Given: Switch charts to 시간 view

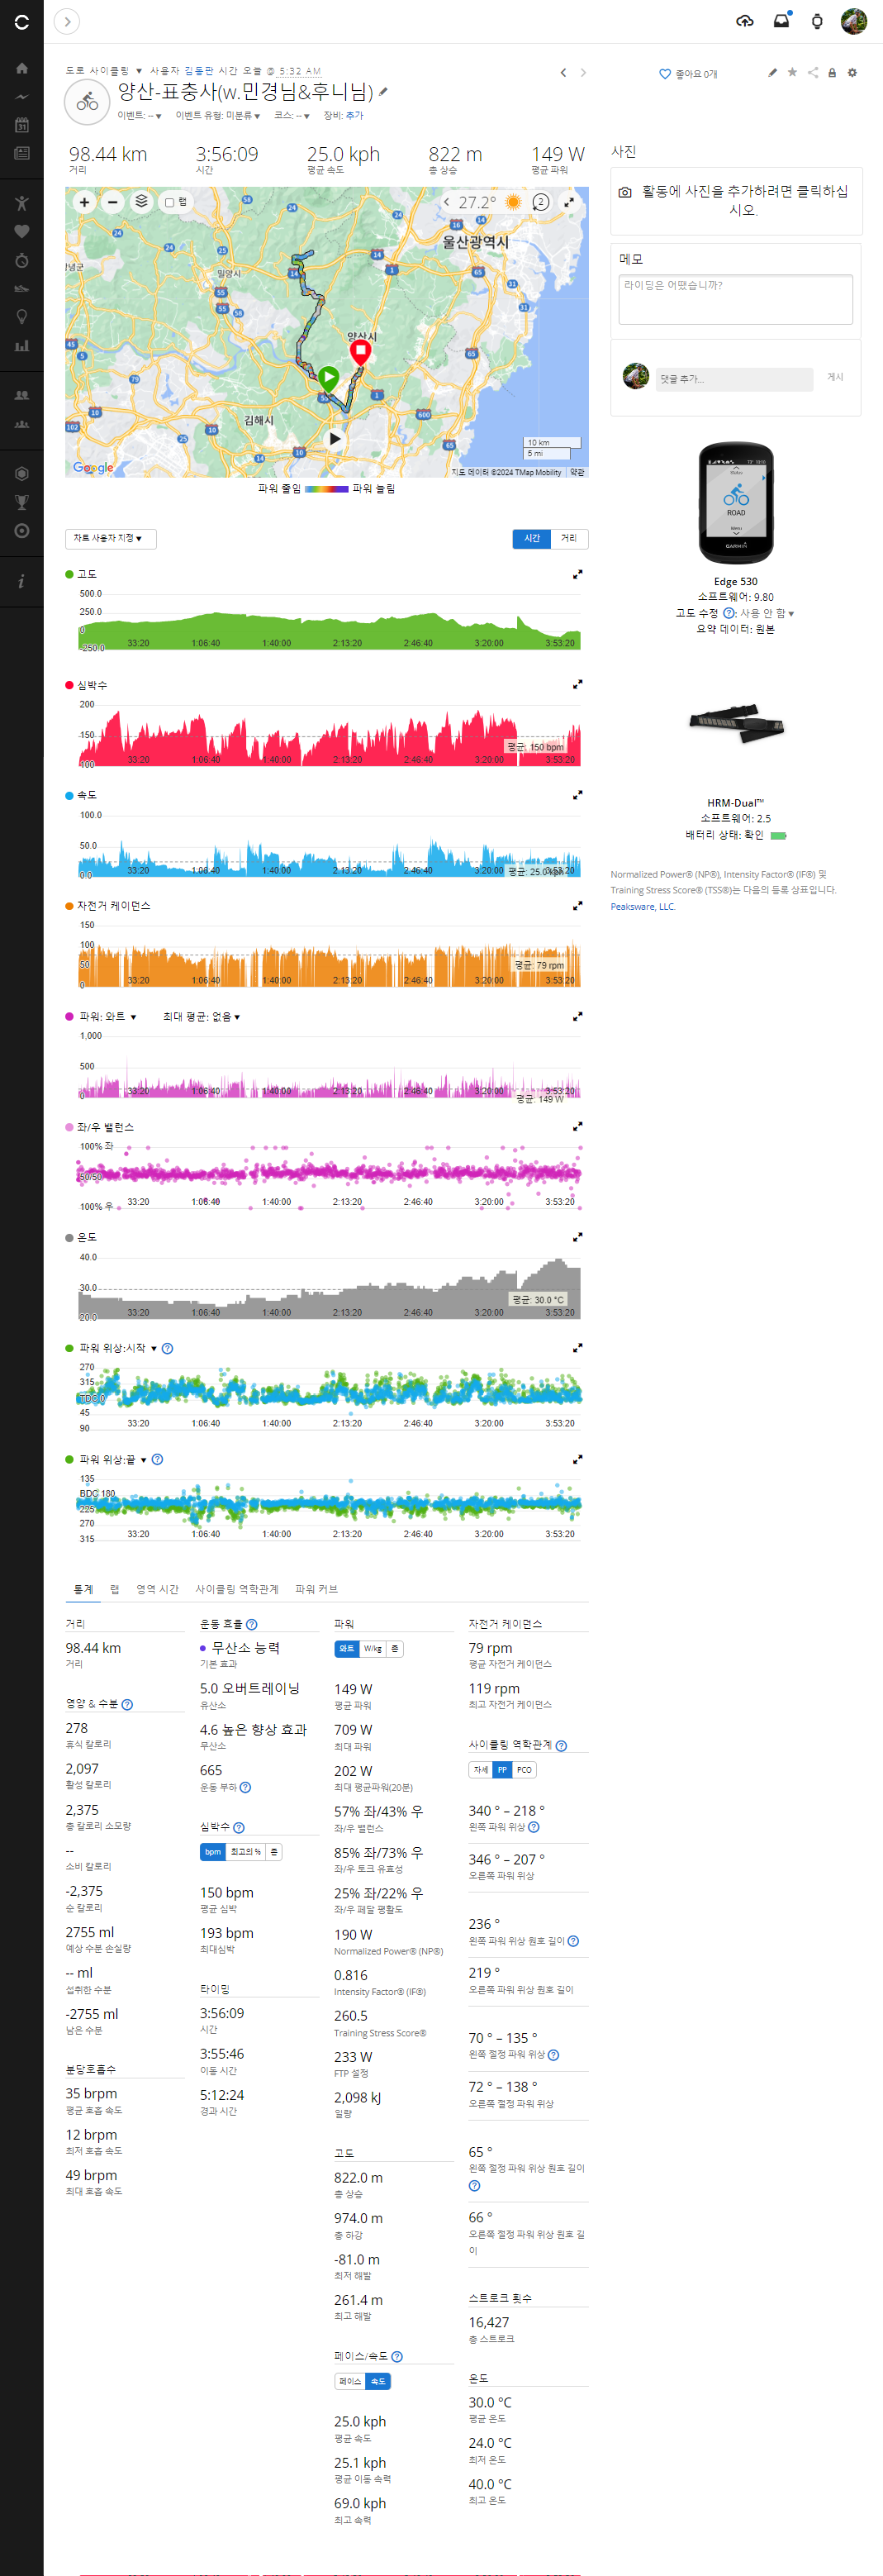Looking at the screenshot, I should pyautogui.click(x=532, y=539).
